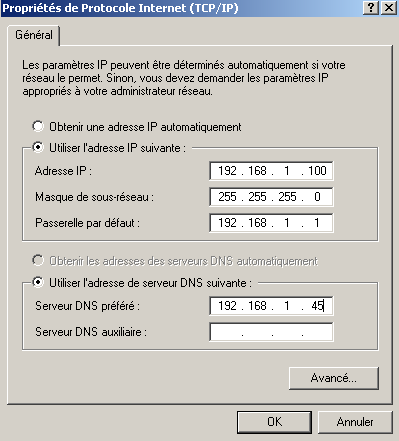The width and height of the screenshot is (399, 441).
Task: Select Obtenir une adresse IP automatiquement
Action: click(38, 127)
